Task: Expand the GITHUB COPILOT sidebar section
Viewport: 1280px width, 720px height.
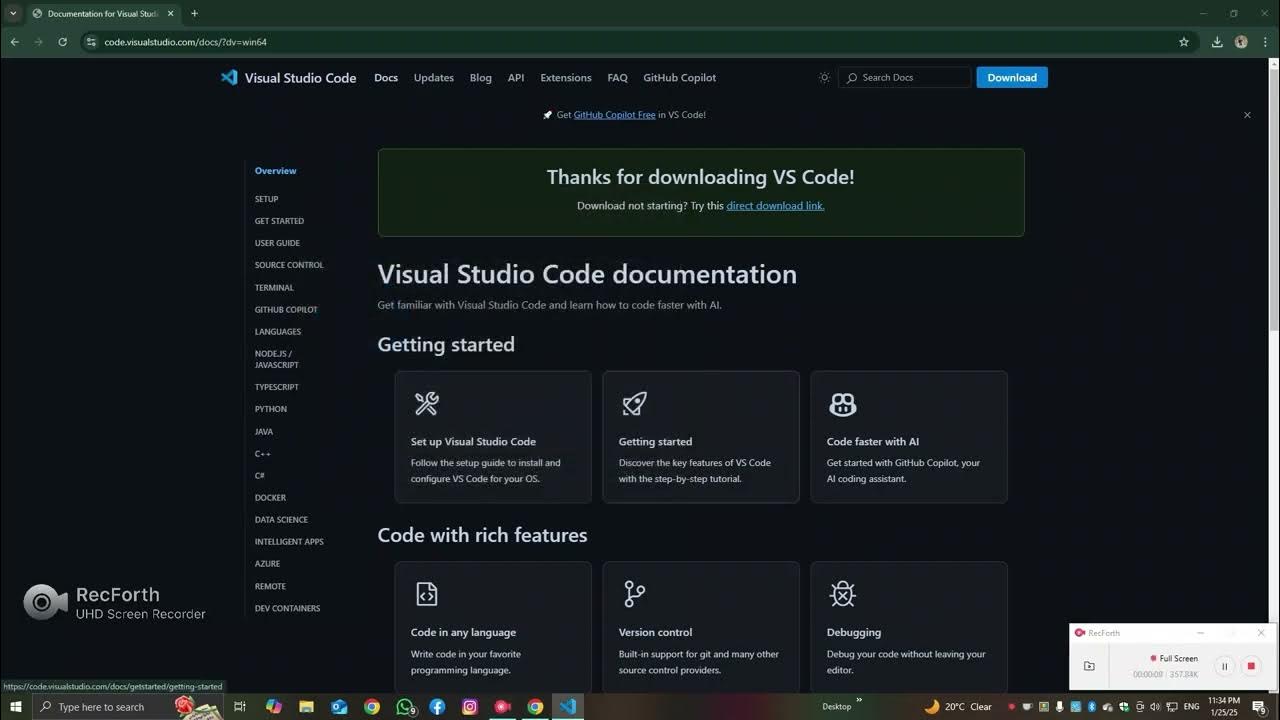Action: pos(286,310)
